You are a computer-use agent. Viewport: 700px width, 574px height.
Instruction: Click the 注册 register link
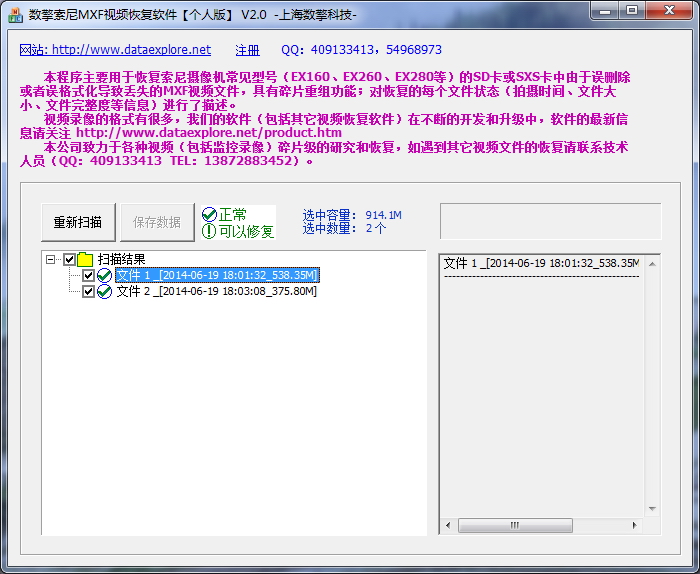click(247, 50)
